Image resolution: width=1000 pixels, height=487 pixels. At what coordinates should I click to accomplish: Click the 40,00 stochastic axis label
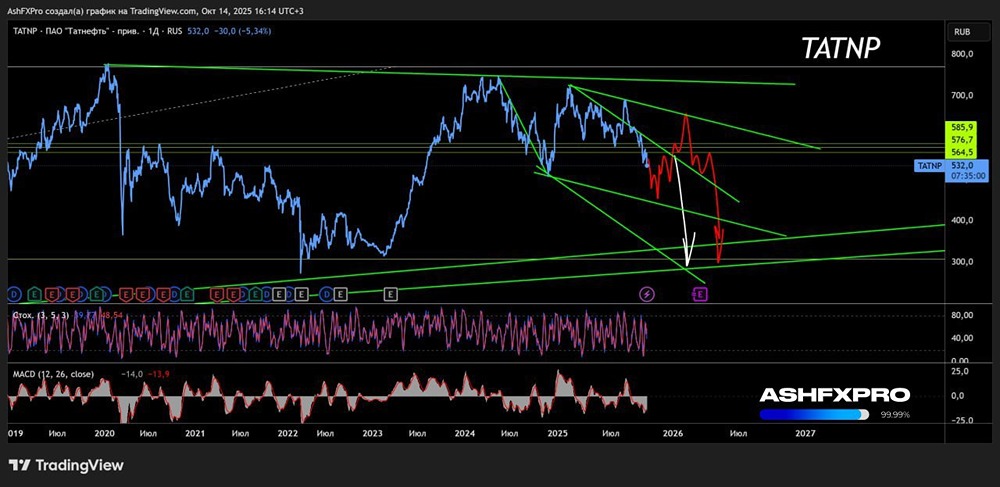pos(962,338)
